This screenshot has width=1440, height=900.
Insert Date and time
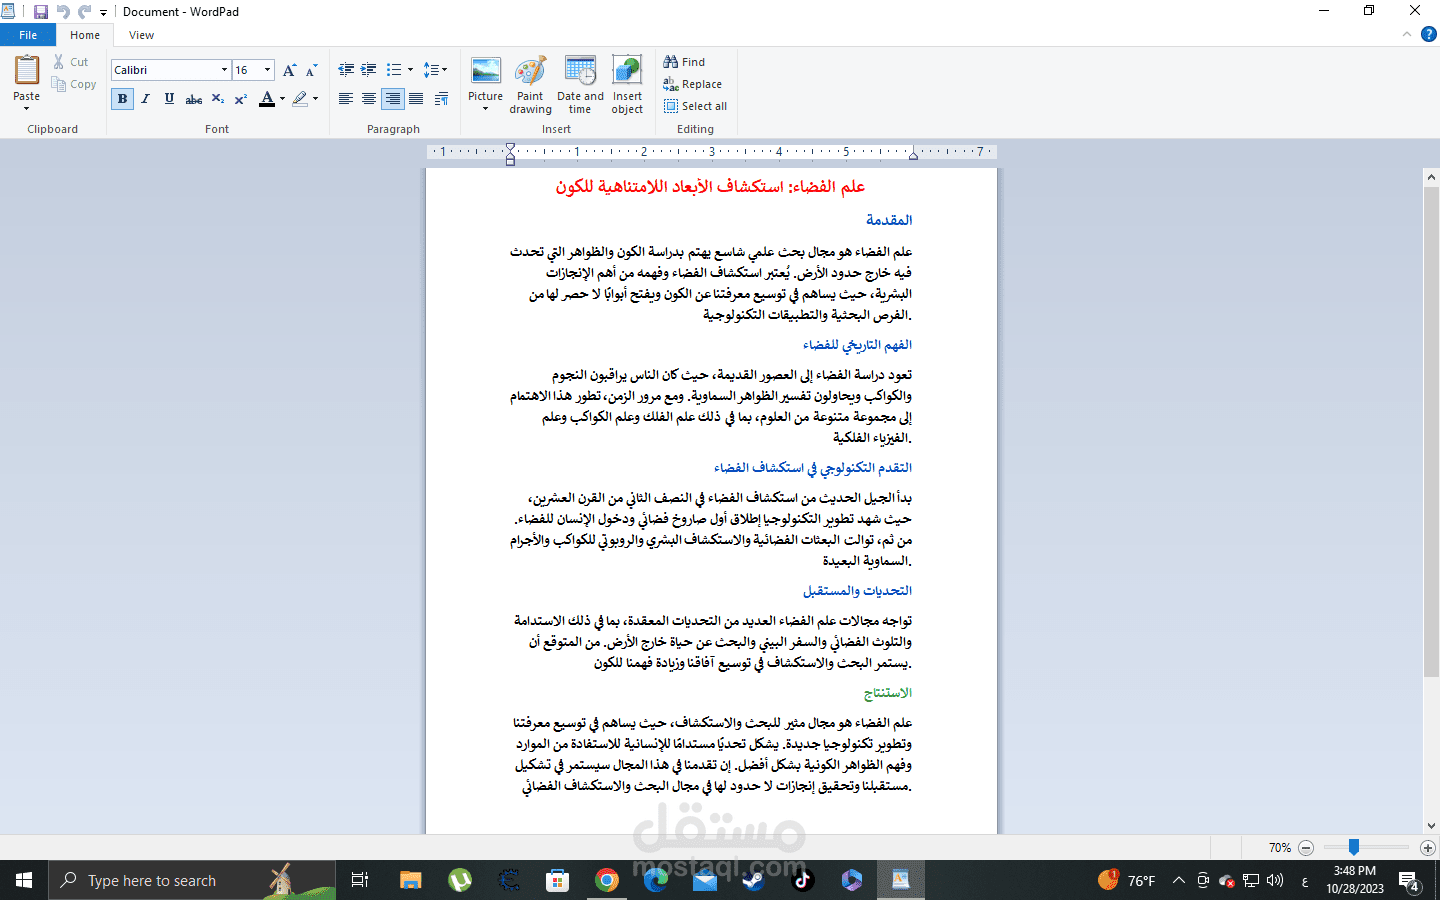coord(580,85)
